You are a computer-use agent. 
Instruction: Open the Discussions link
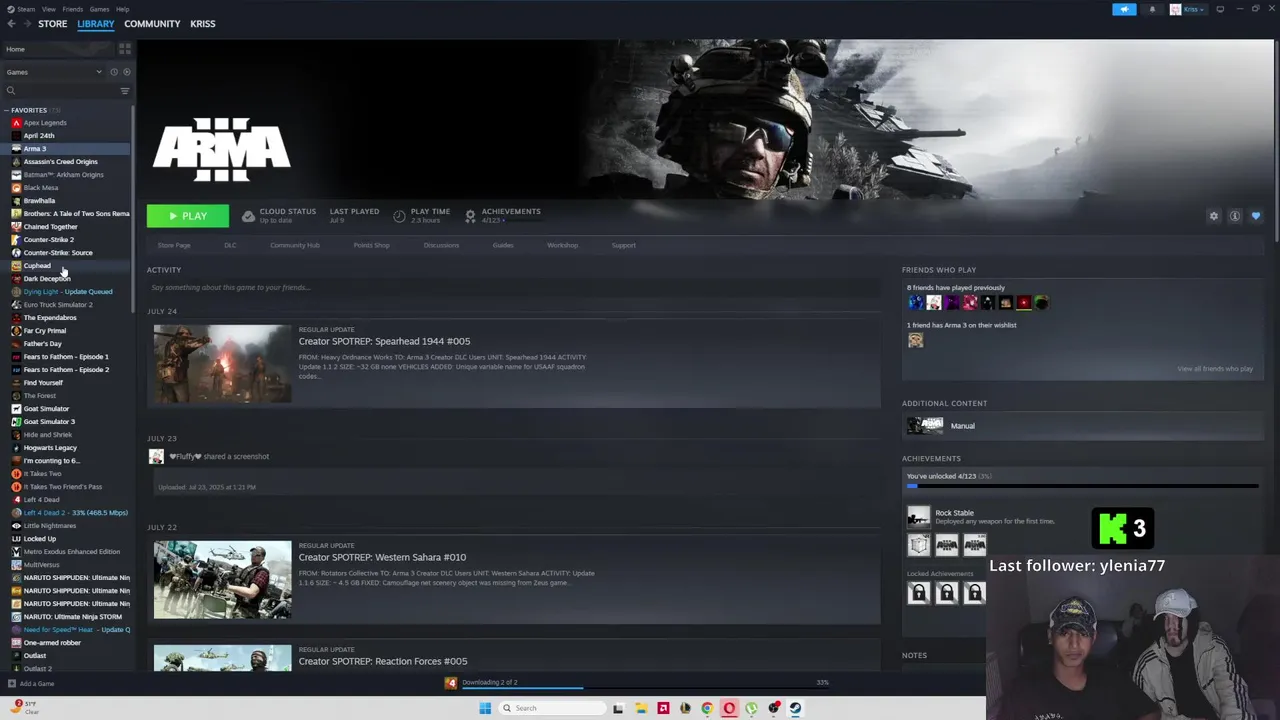point(441,245)
